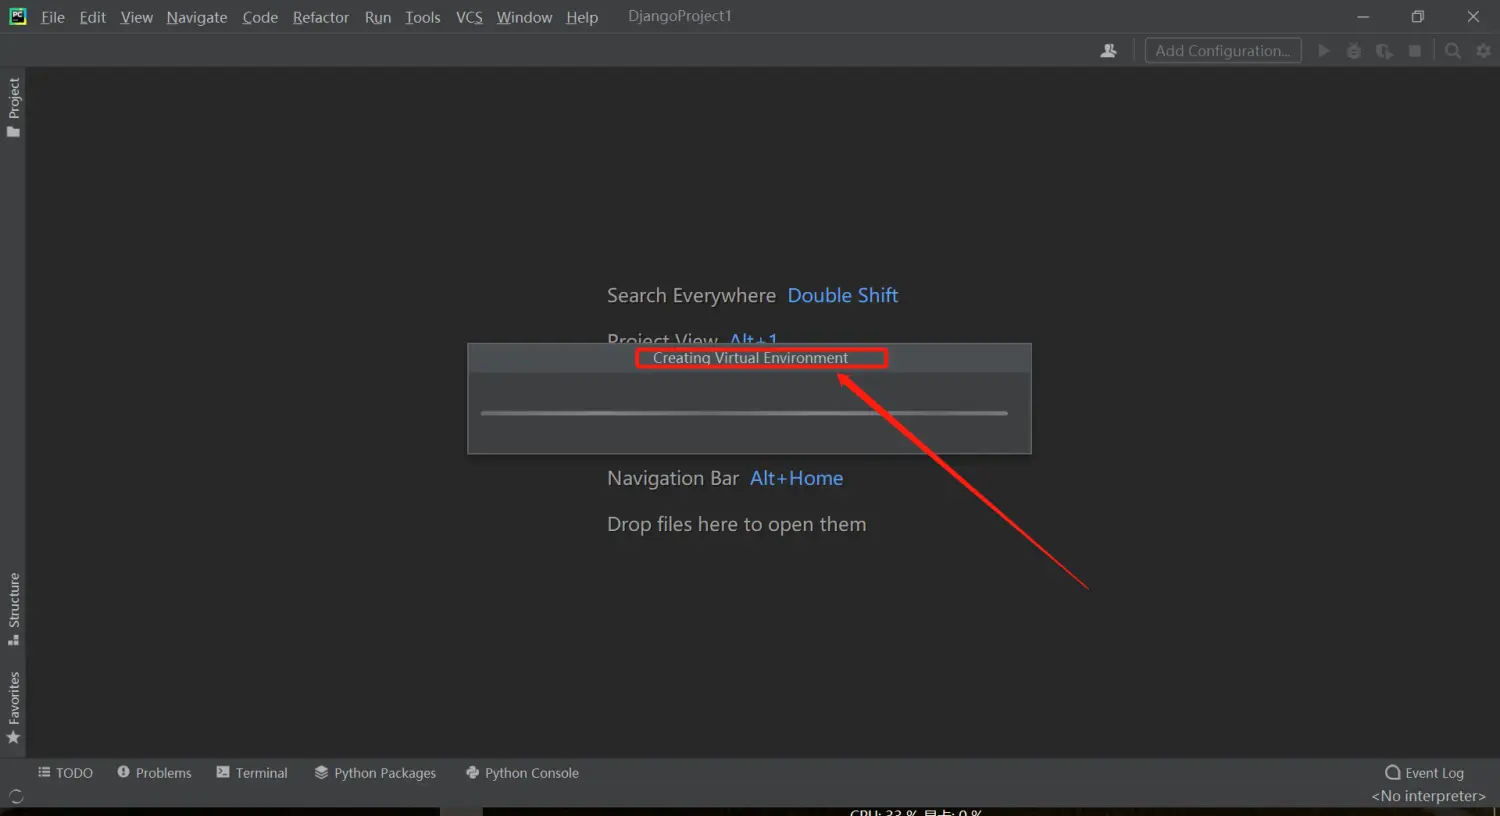1500x816 pixels.
Task: Toggle the Favorites tool window
Action: (14, 707)
